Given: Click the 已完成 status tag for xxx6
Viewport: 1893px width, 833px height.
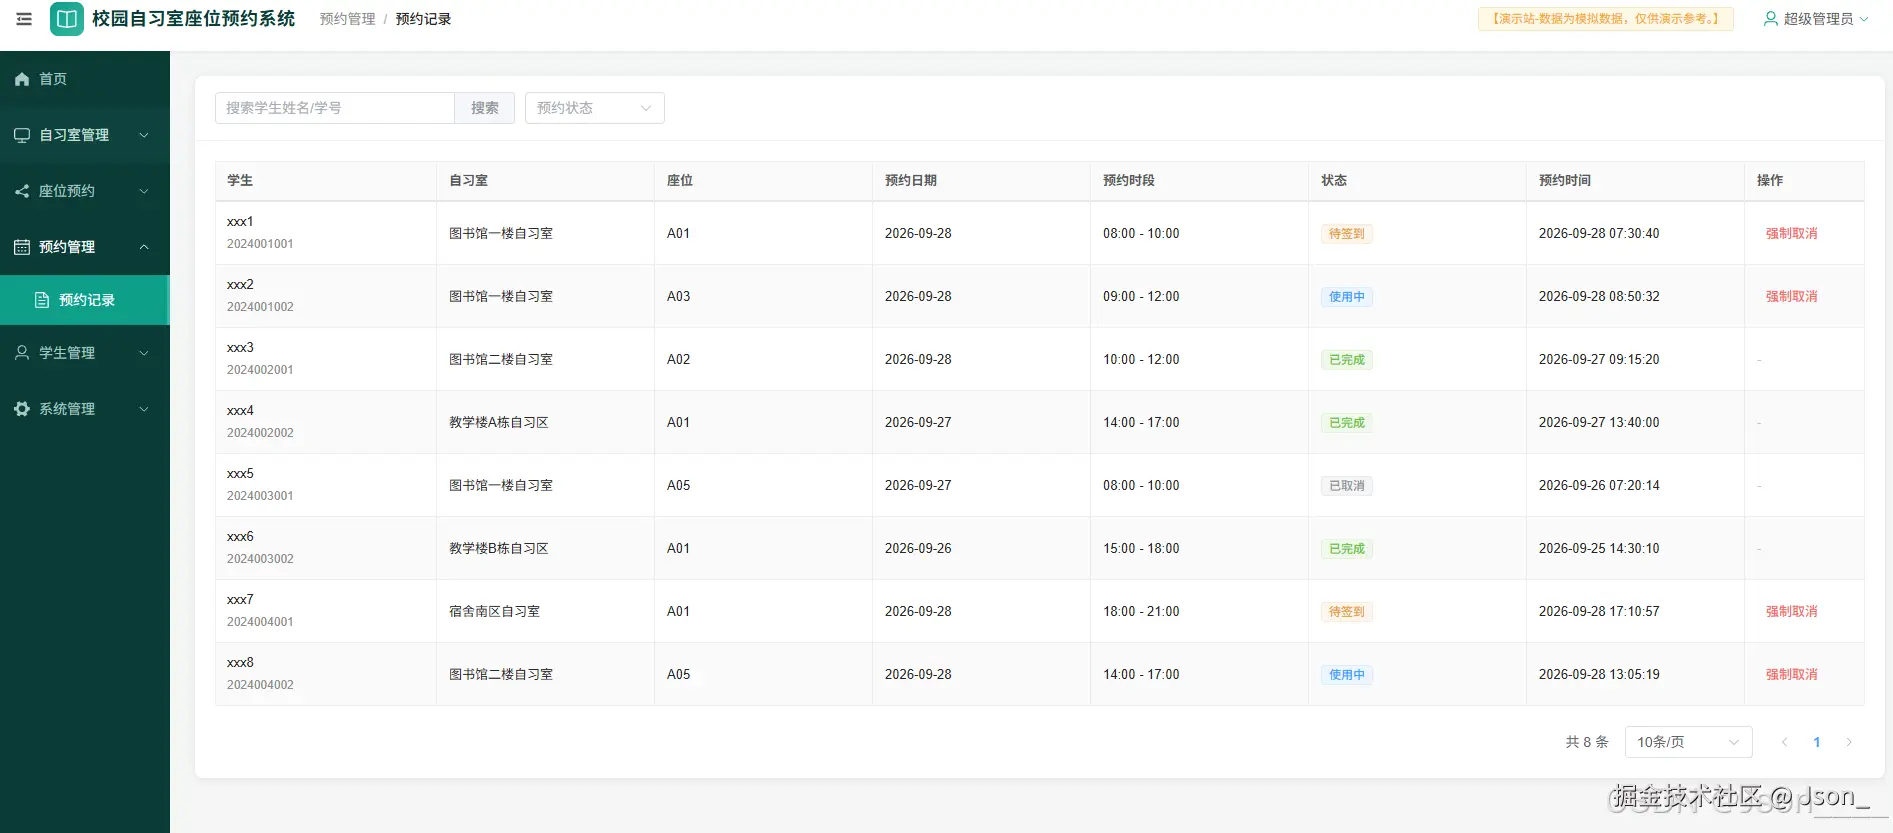Looking at the screenshot, I should tap(1347, 549).
